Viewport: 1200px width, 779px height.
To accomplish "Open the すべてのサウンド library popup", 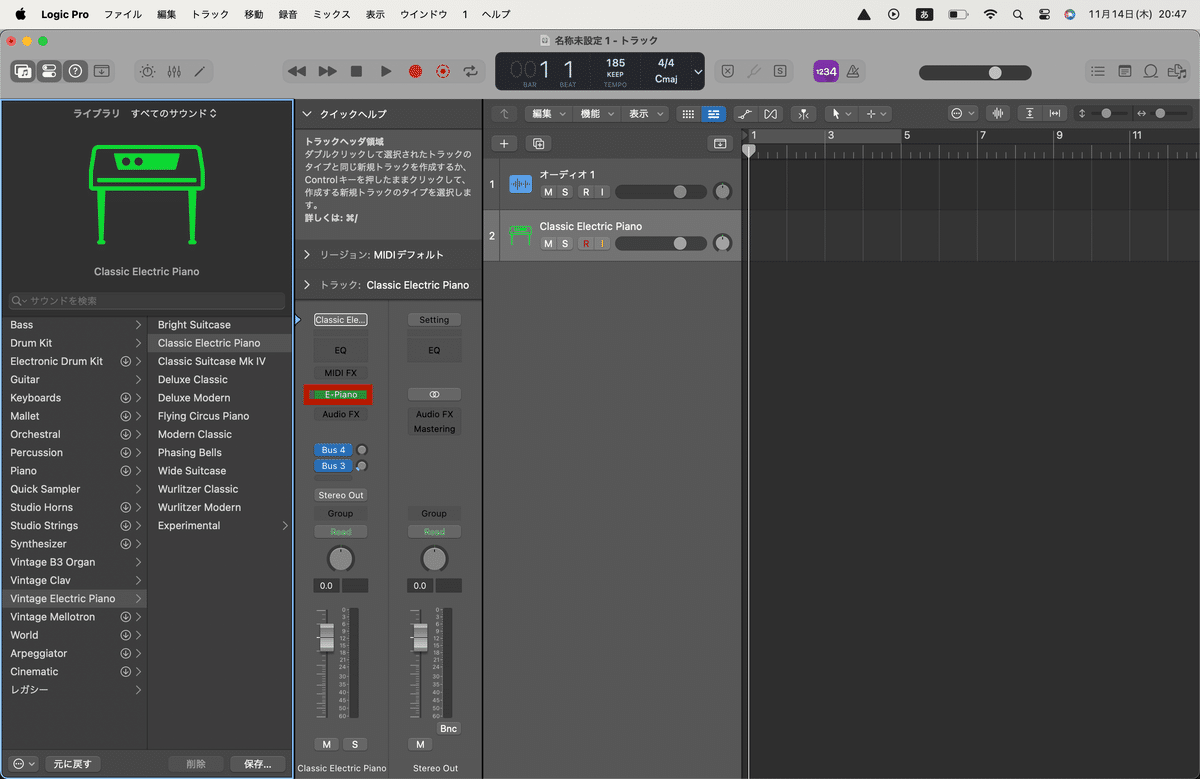I will click(174, 113).
